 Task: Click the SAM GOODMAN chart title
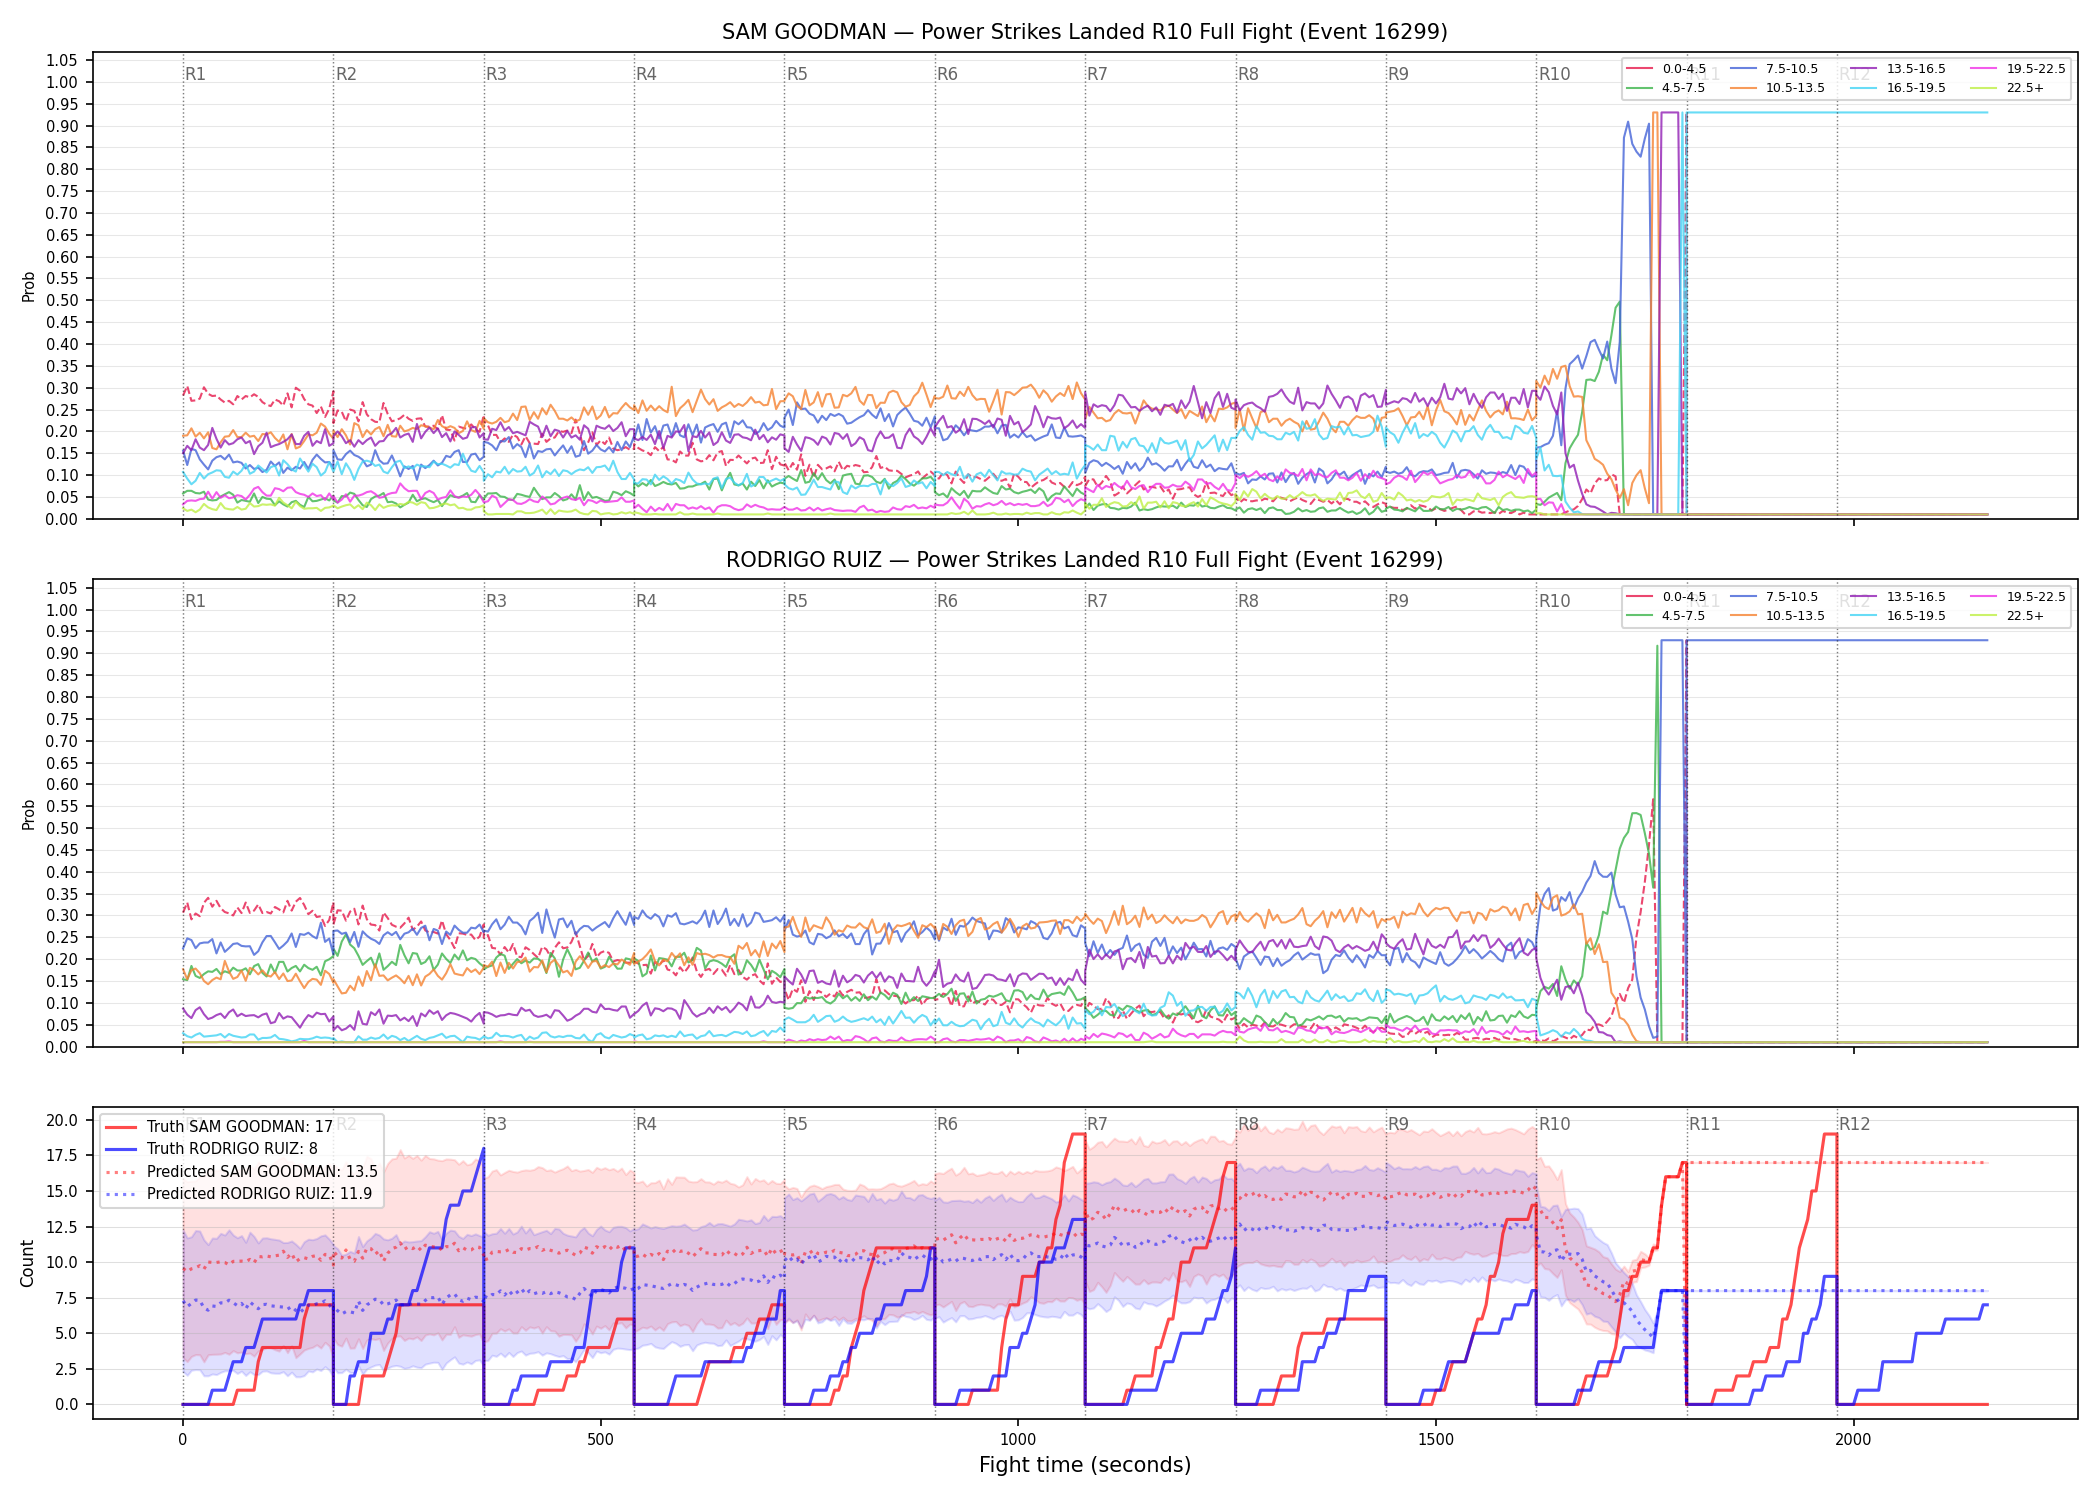tap(1084, 32)
